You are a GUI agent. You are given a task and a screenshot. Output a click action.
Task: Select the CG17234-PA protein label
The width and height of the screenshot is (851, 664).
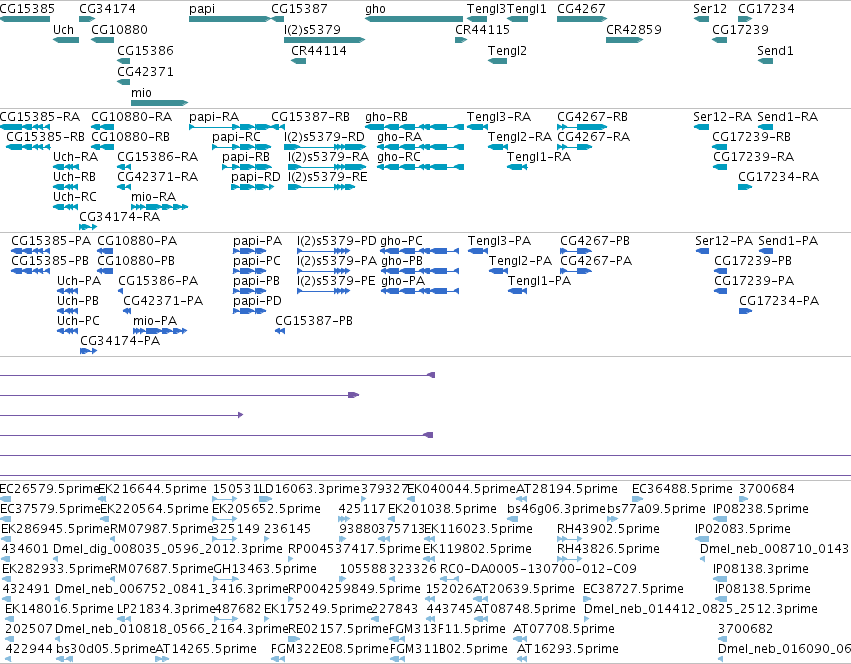tap(779, 301)
